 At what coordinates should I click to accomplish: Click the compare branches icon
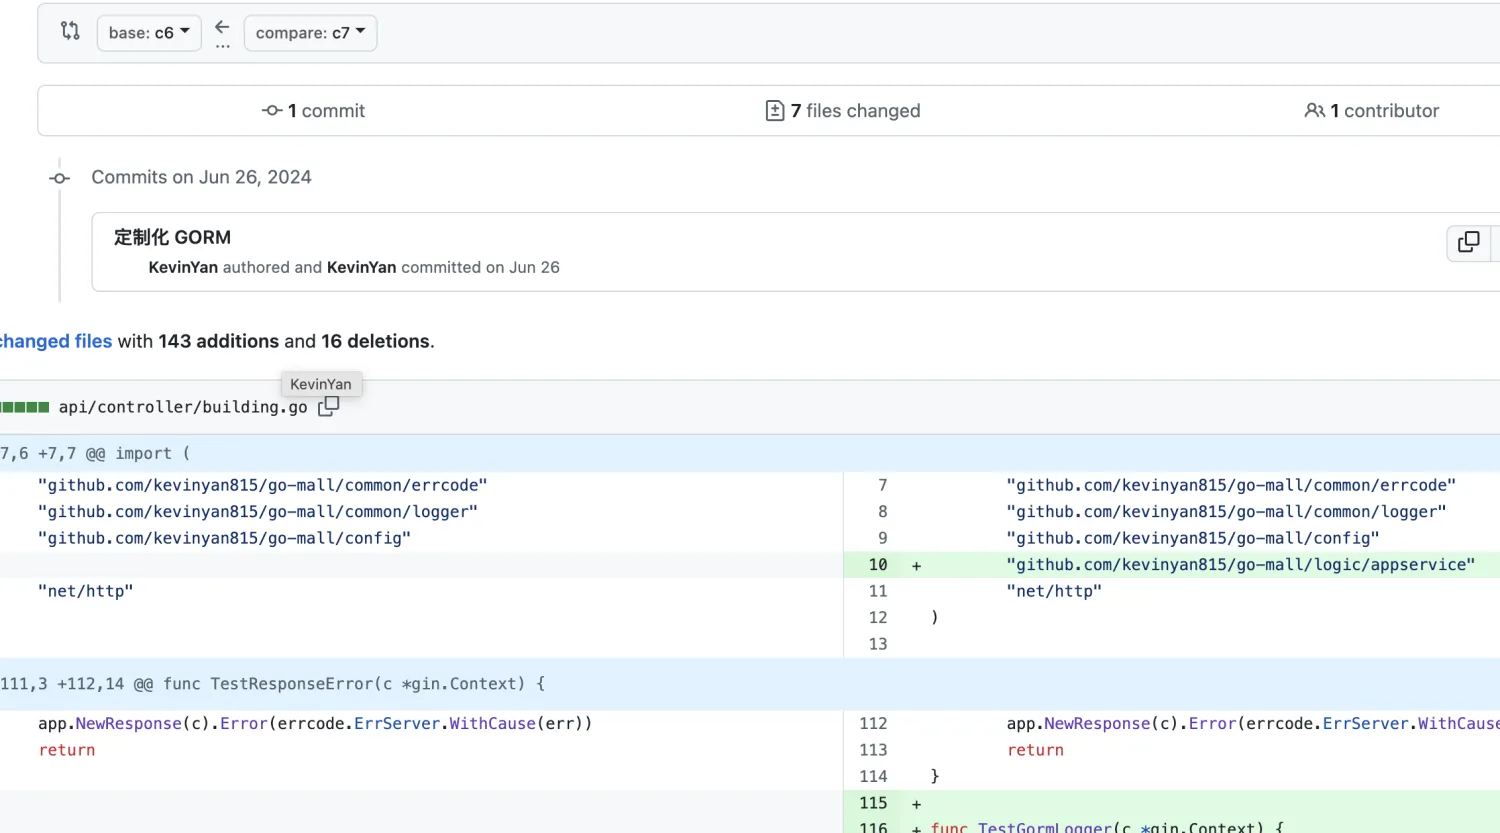coord(70,32)
